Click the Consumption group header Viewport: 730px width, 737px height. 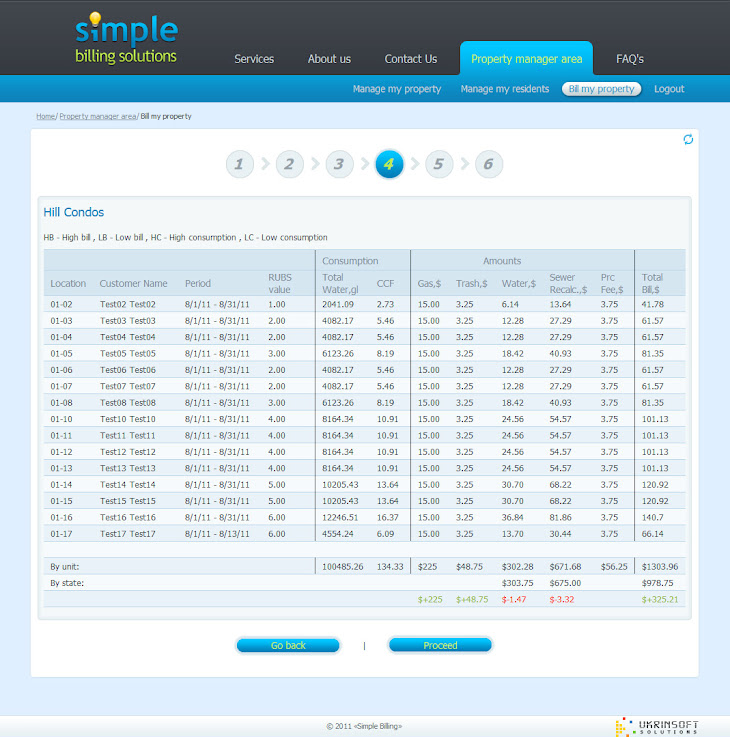pos(350,261)
